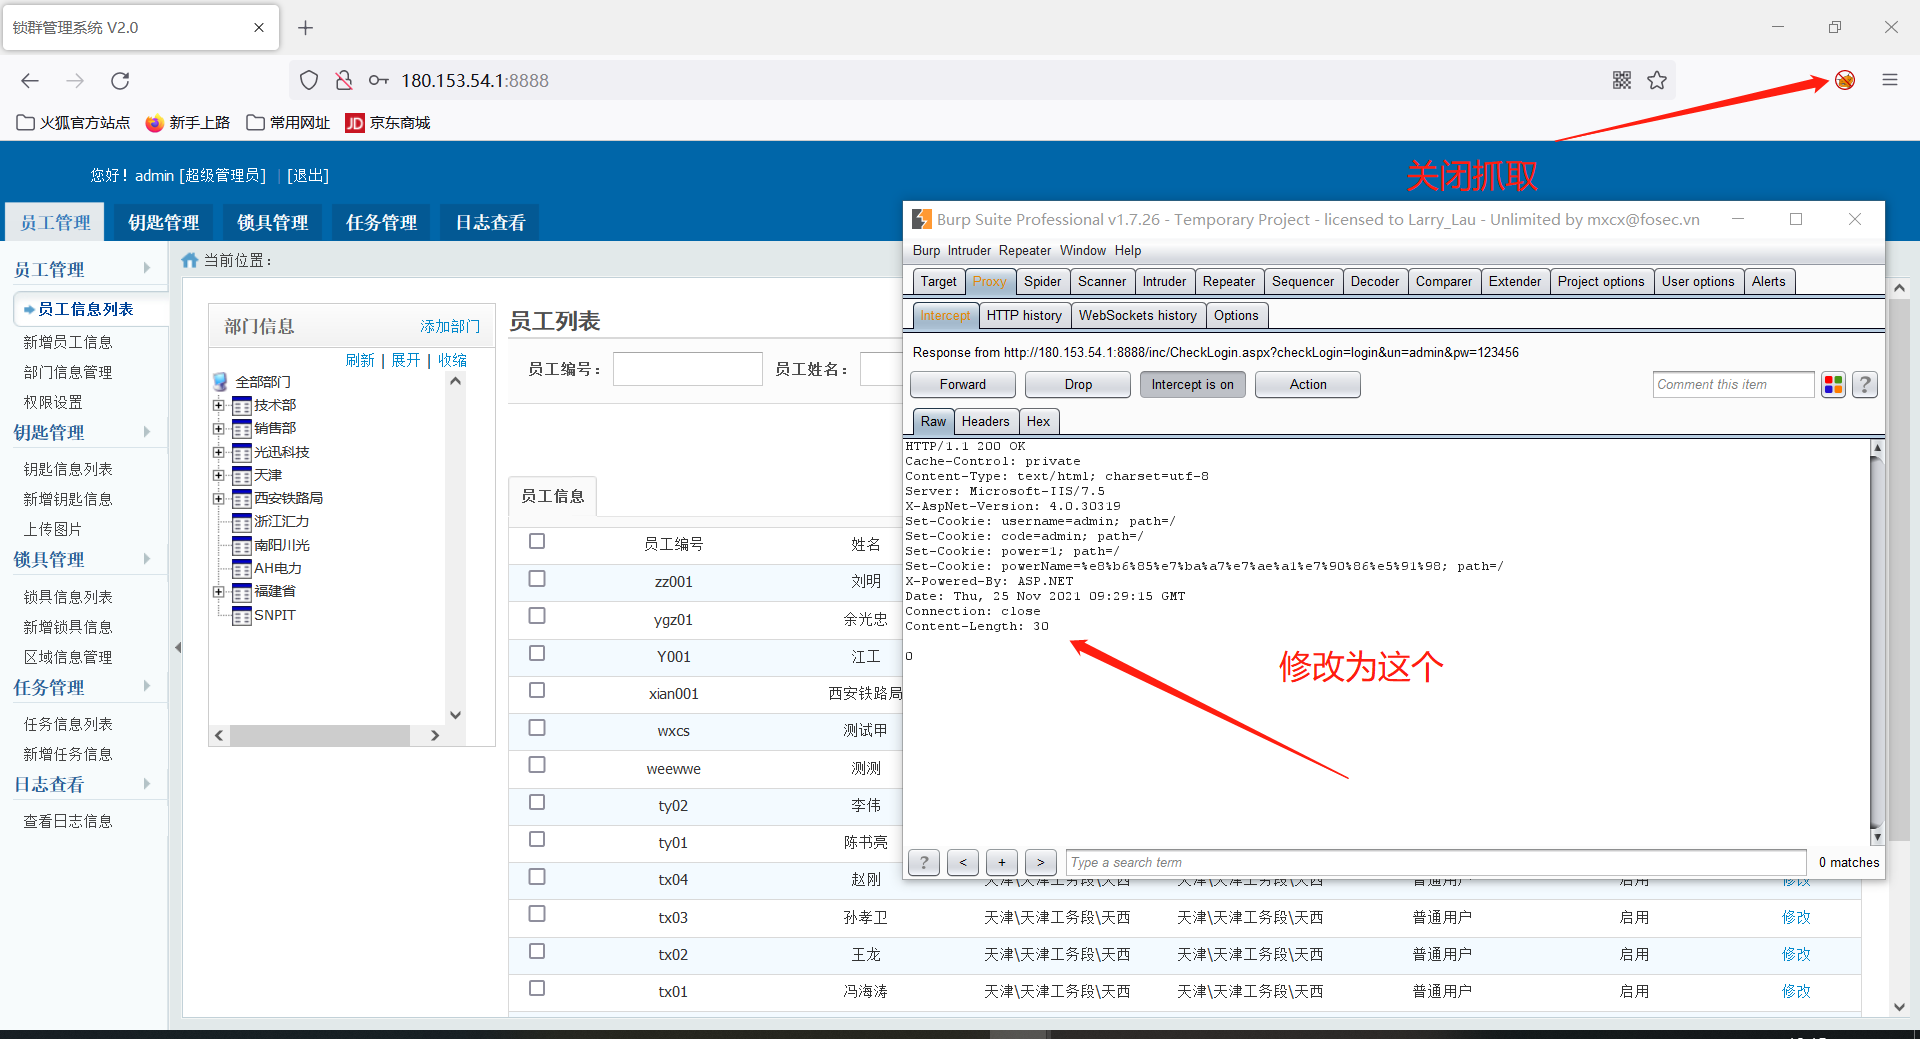Click the proxy extension icon in toolbar
This screenshot has width=1920, height=1039.
click(1845, 80)
